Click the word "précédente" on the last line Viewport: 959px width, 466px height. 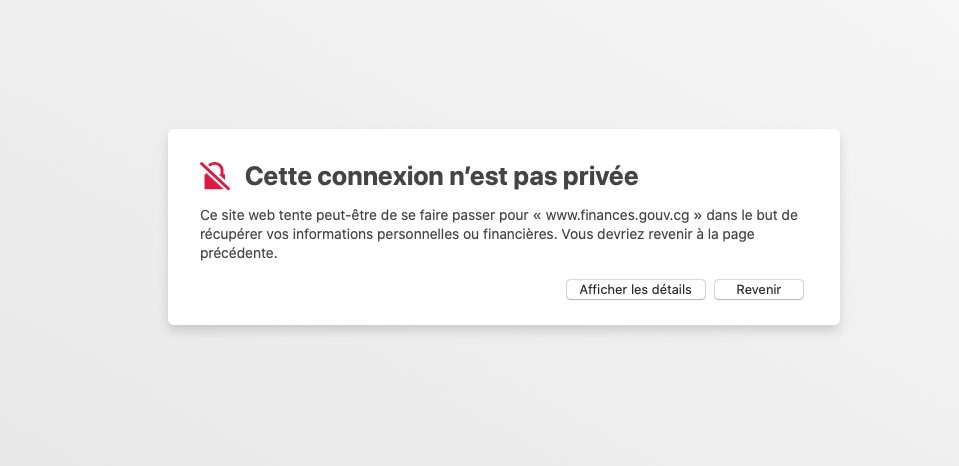237,253
